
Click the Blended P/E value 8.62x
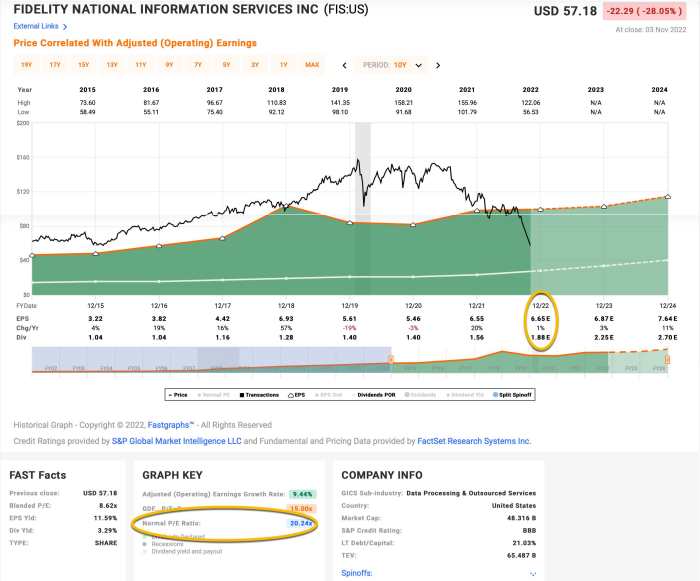[108, 506]
